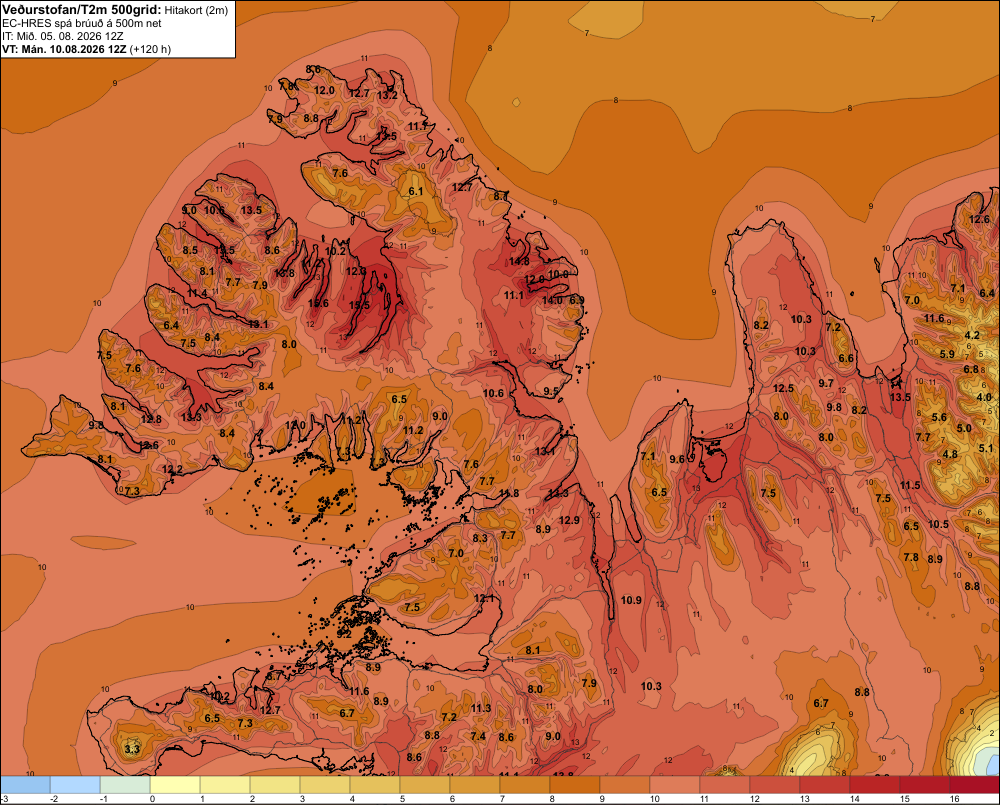Screen dimensions: 1000x805
Task: Click the 'EC-HRES spá brúuð á 500m net' text
Action: [82, 23]
